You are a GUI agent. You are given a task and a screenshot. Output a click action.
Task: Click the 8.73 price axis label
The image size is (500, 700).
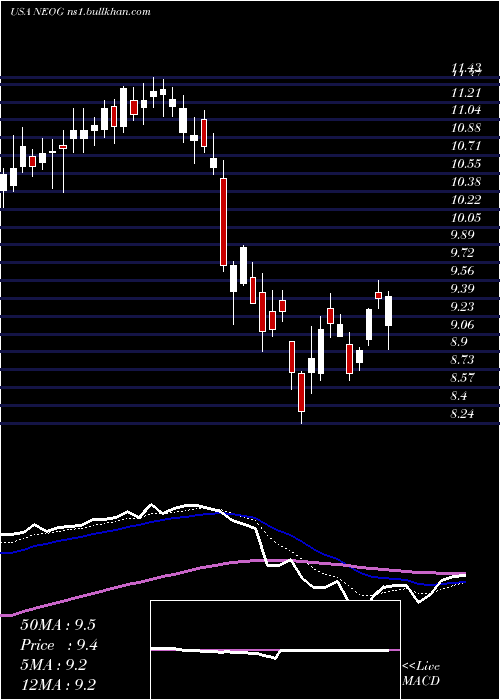pos(463,360)
